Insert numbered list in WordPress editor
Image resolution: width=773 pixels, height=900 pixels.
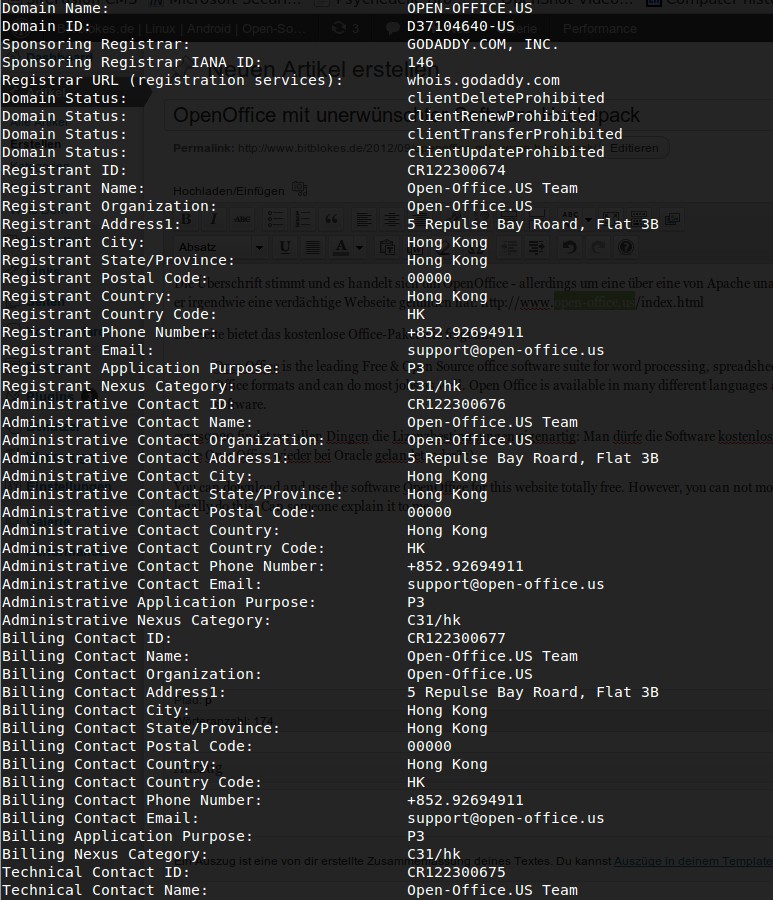[302, 219]
